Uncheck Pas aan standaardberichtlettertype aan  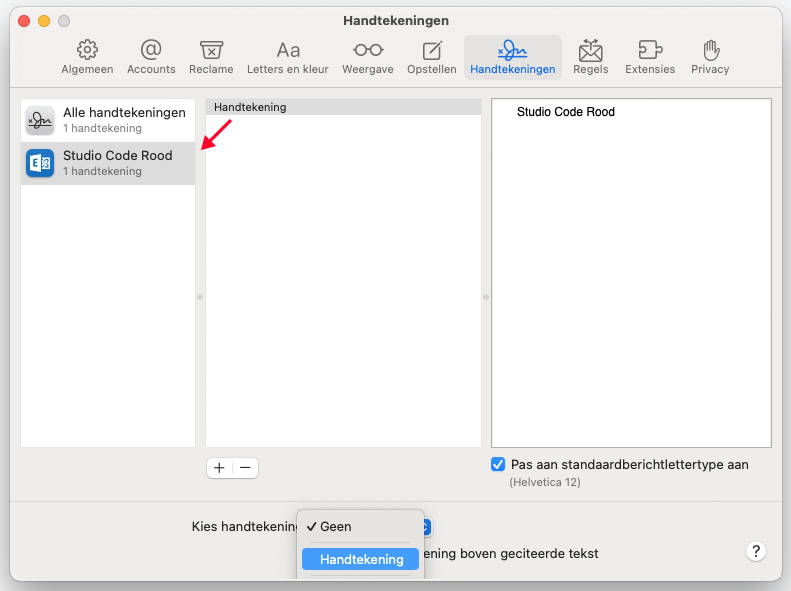498,465
